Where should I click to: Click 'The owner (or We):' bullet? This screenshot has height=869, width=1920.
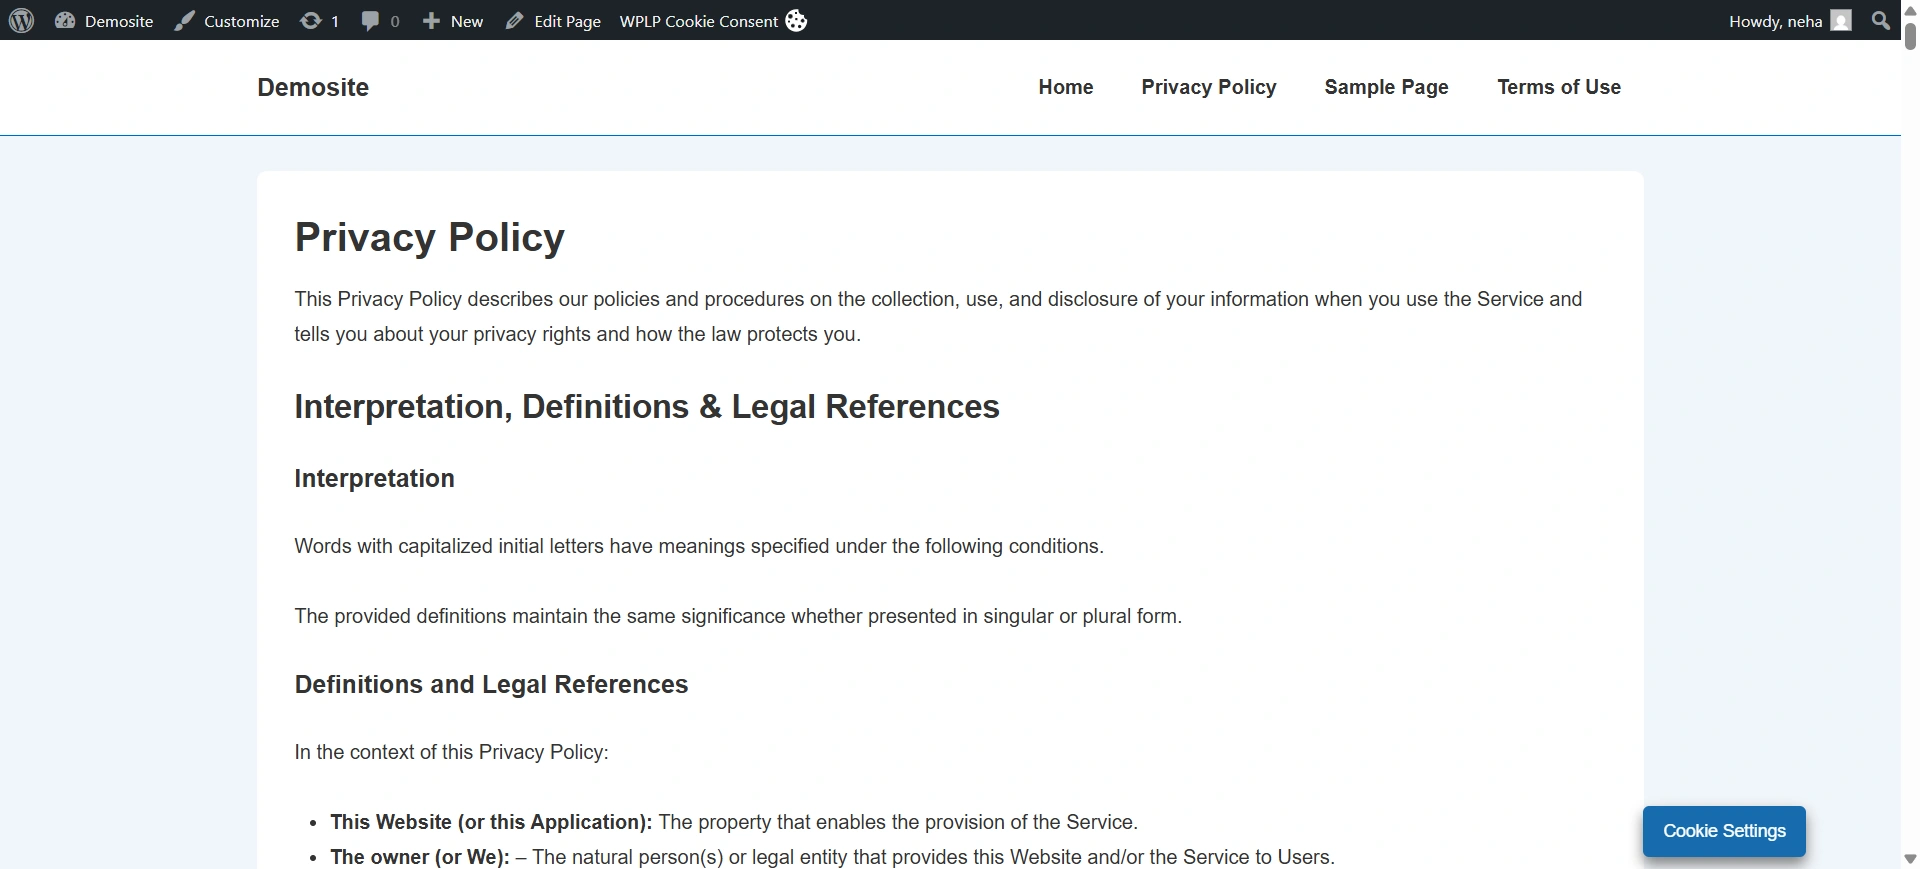point(420,857)
